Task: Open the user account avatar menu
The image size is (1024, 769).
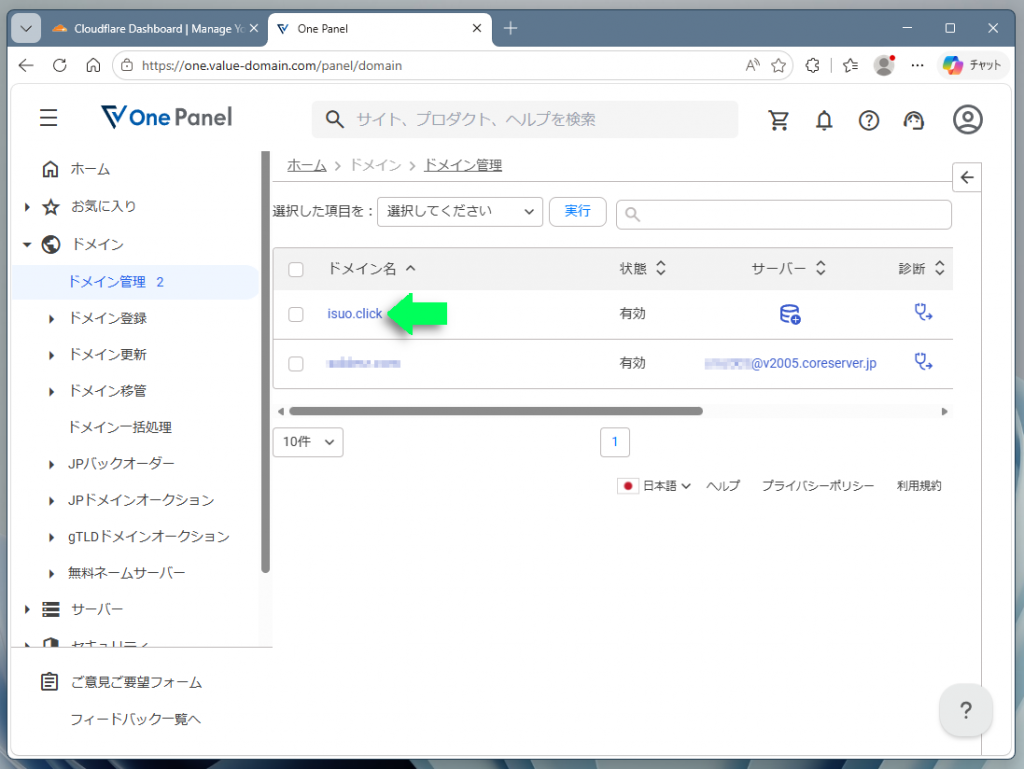Action: click(967, 119)
